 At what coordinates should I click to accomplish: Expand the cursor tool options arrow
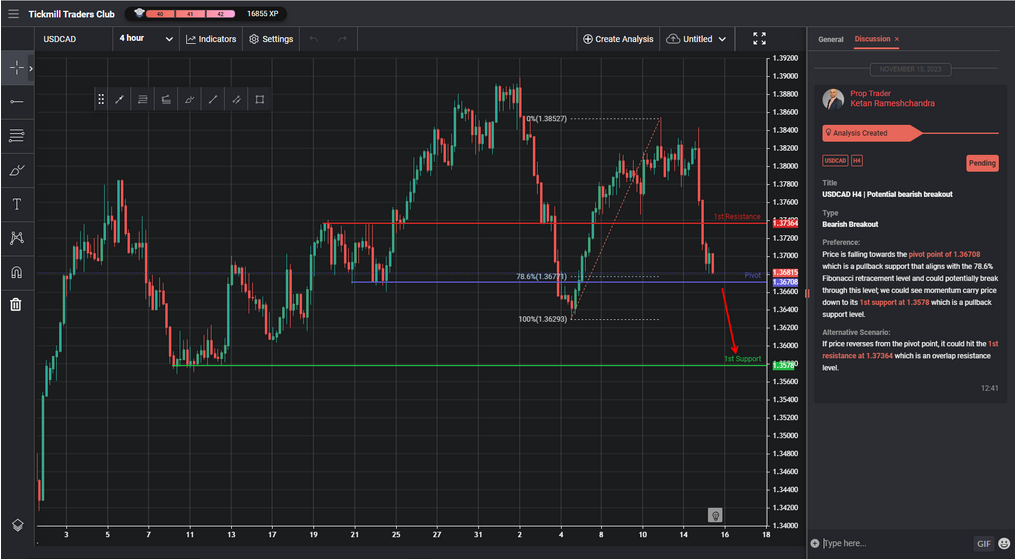tap(30, 68)
